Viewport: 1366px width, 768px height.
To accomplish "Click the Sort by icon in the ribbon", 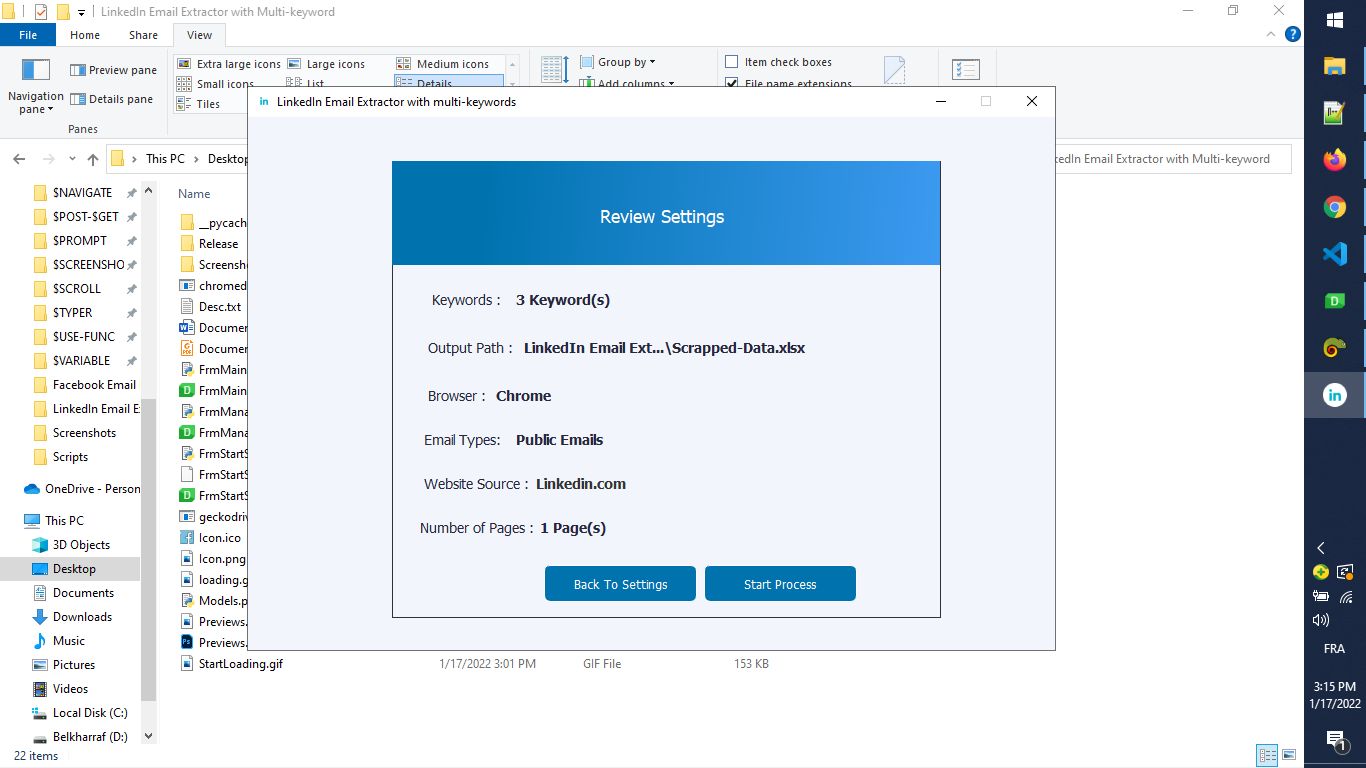I will (x=555, y=70).
